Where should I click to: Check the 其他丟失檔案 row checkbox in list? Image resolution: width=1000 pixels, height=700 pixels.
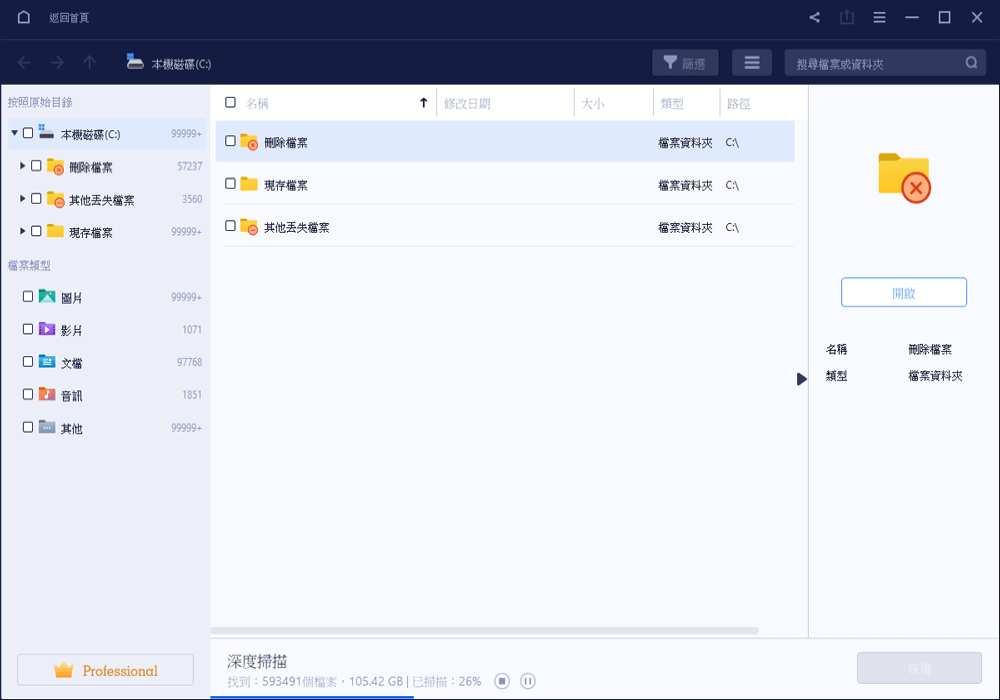coord(230,226)
